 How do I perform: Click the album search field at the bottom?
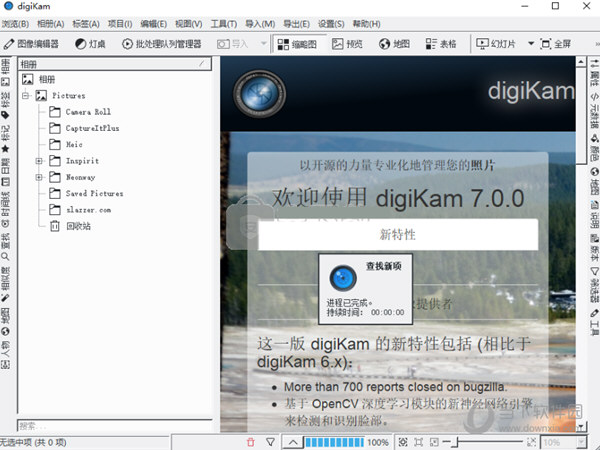coord(114,426)
